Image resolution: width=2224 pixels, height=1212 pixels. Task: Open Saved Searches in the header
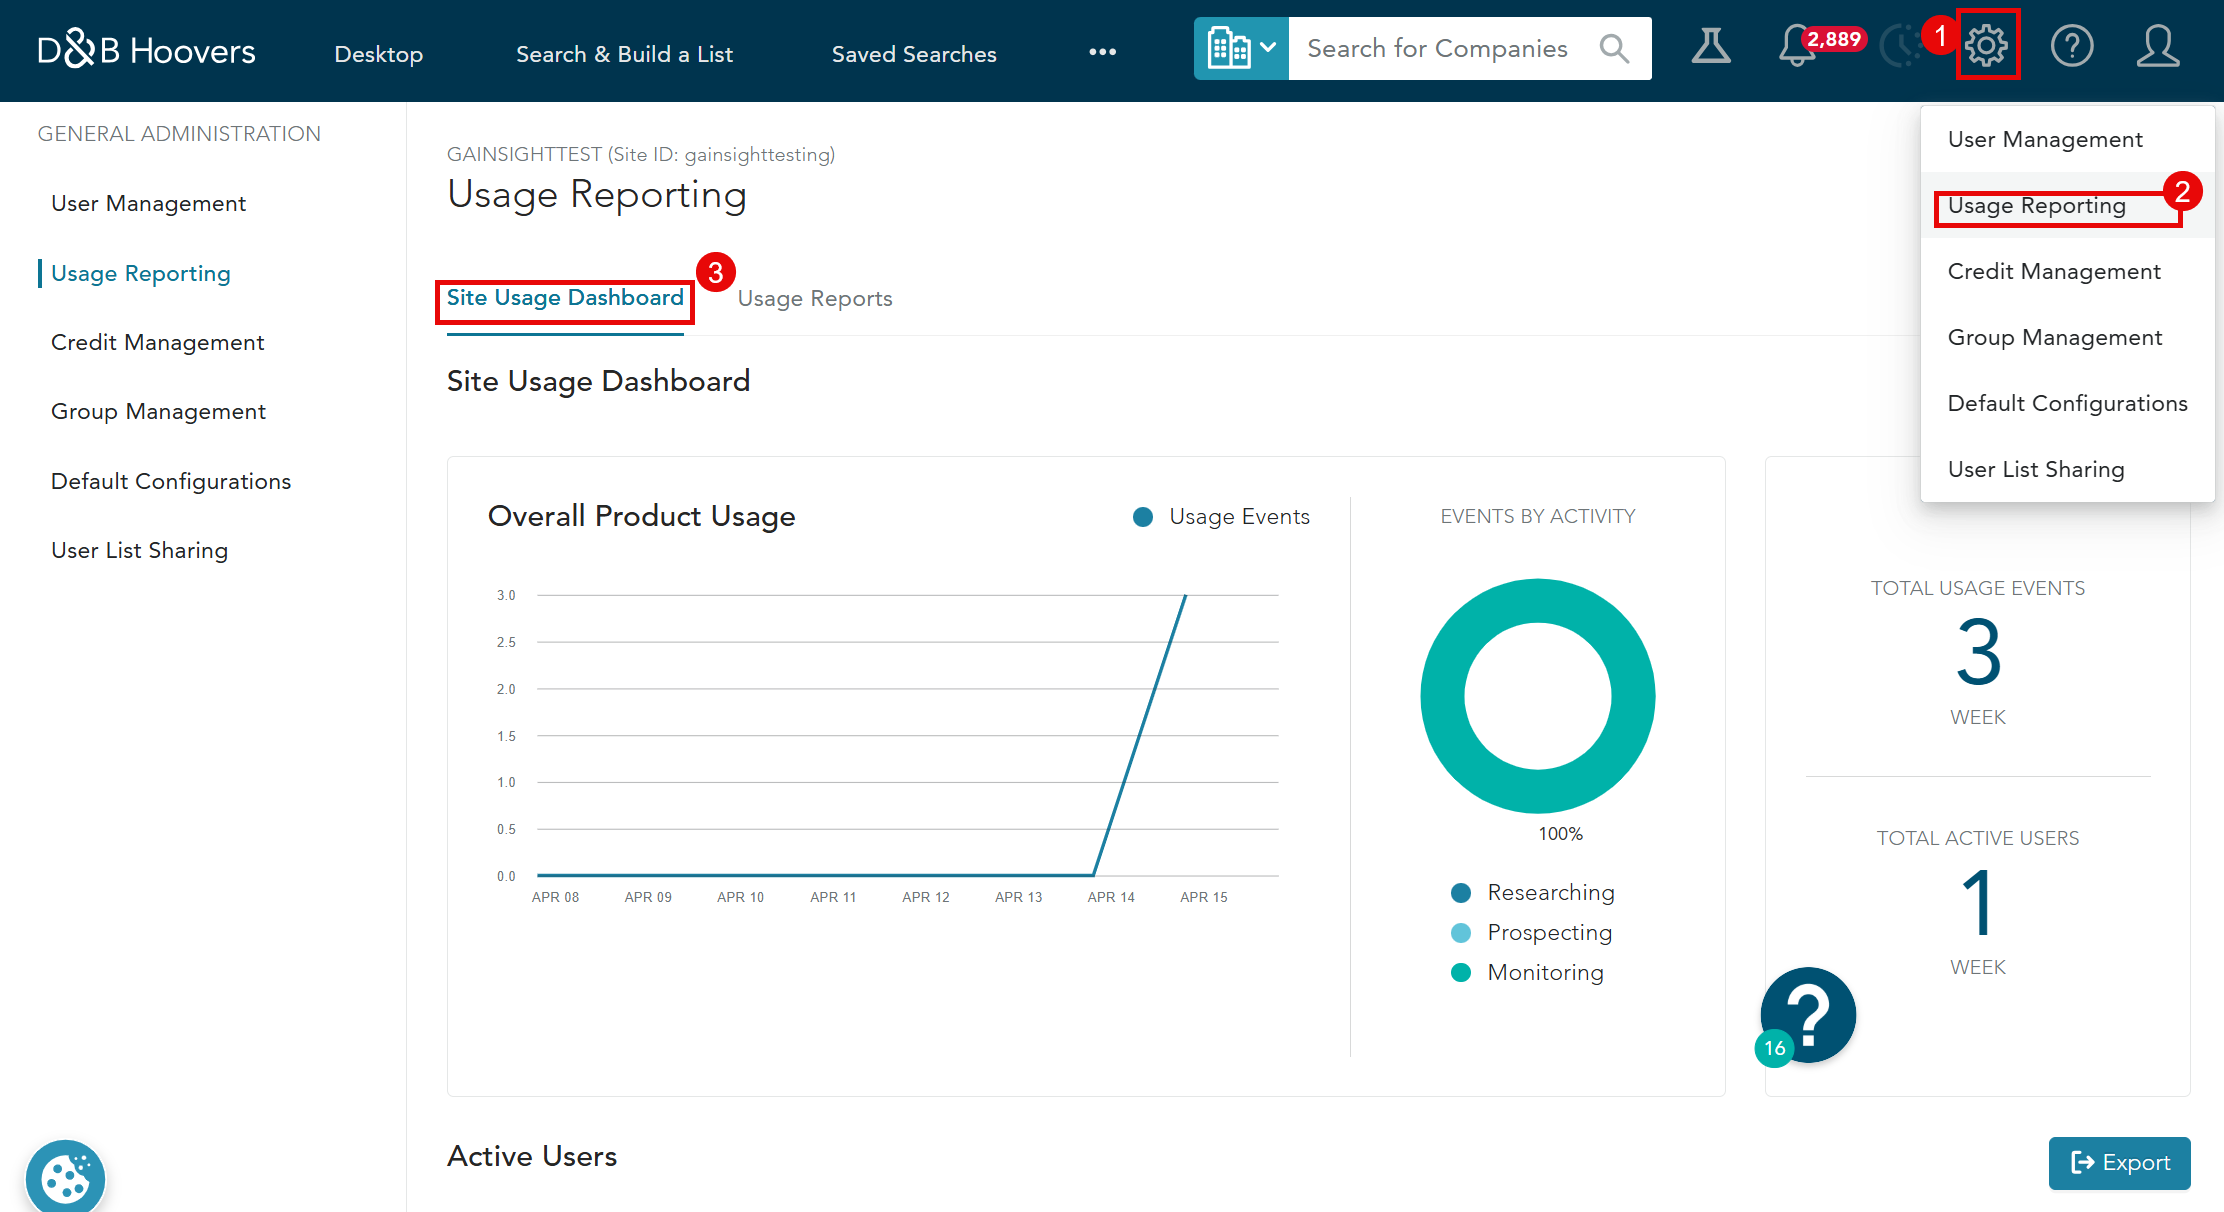(x=914, y=54)
